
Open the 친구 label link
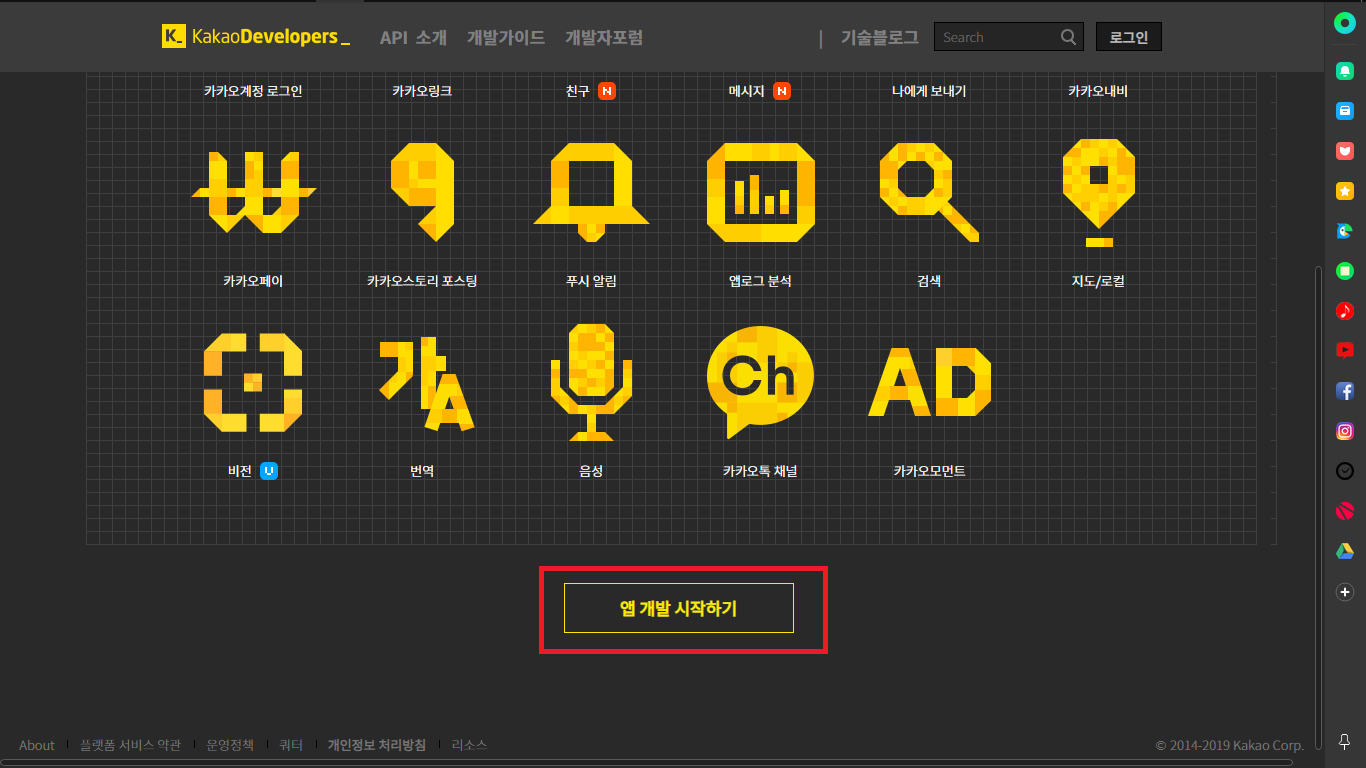pos(578,91)
